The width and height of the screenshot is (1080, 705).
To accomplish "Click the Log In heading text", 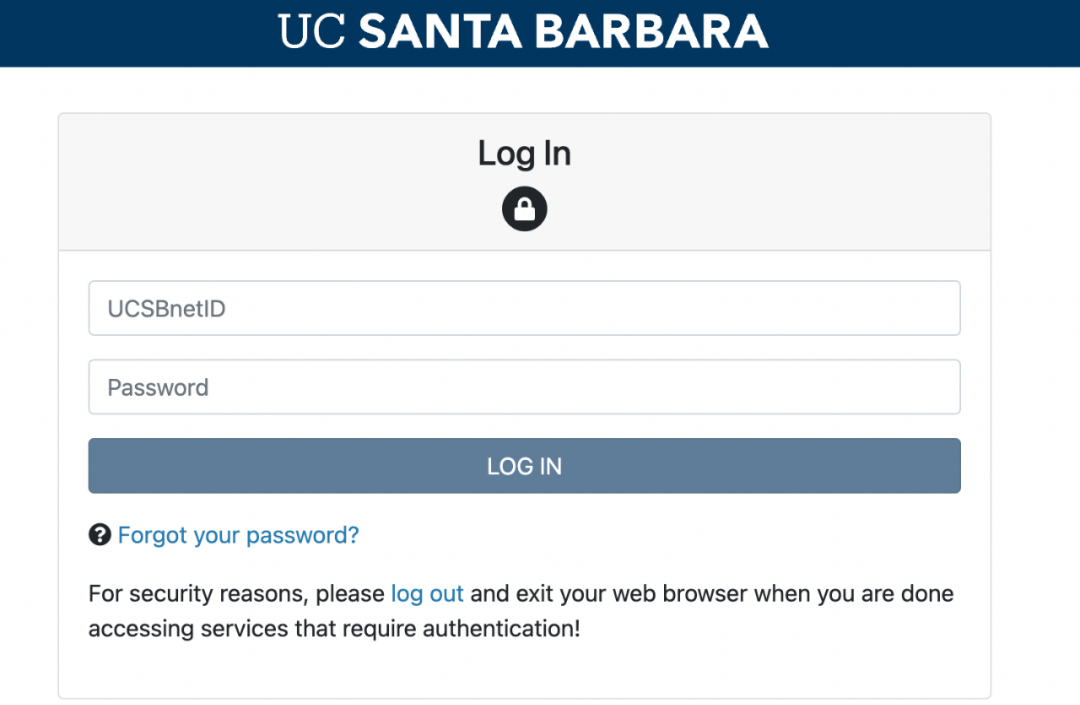I will tap(524, 153).
